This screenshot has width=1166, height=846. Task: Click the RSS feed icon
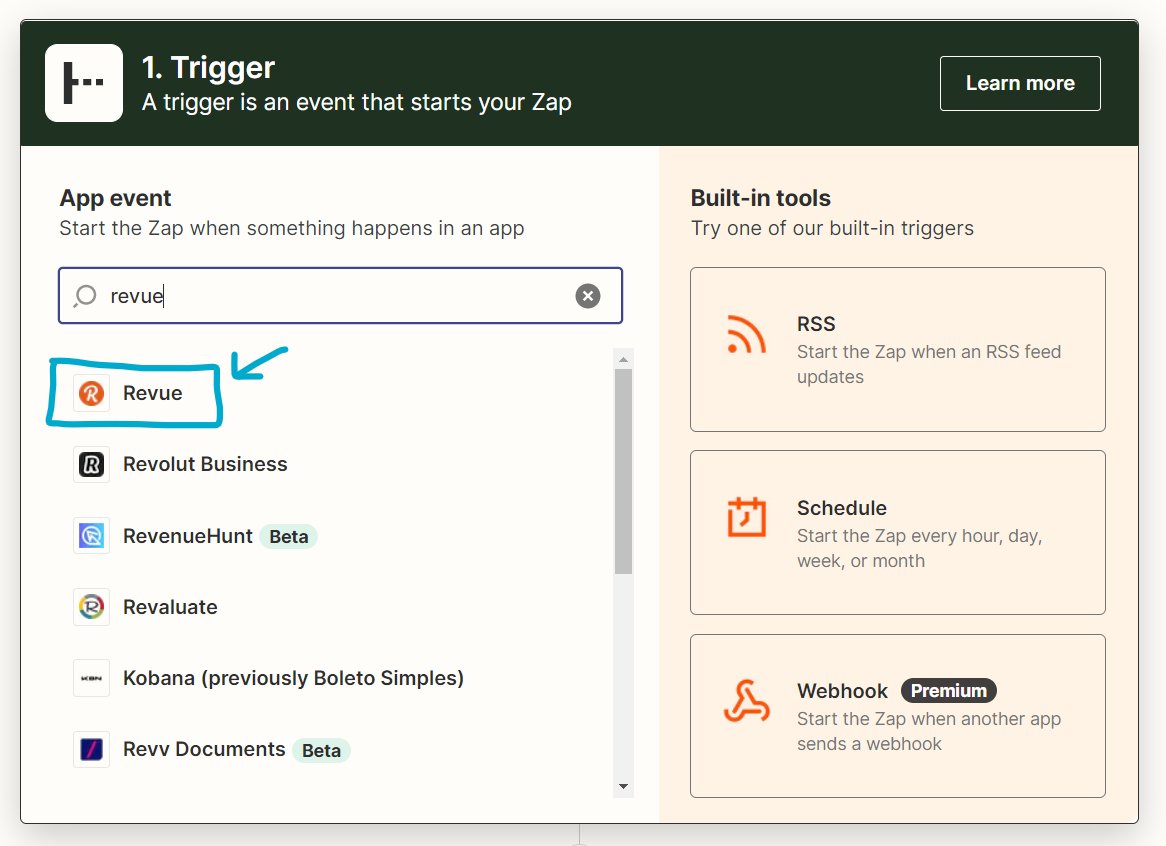pos(746,334)
